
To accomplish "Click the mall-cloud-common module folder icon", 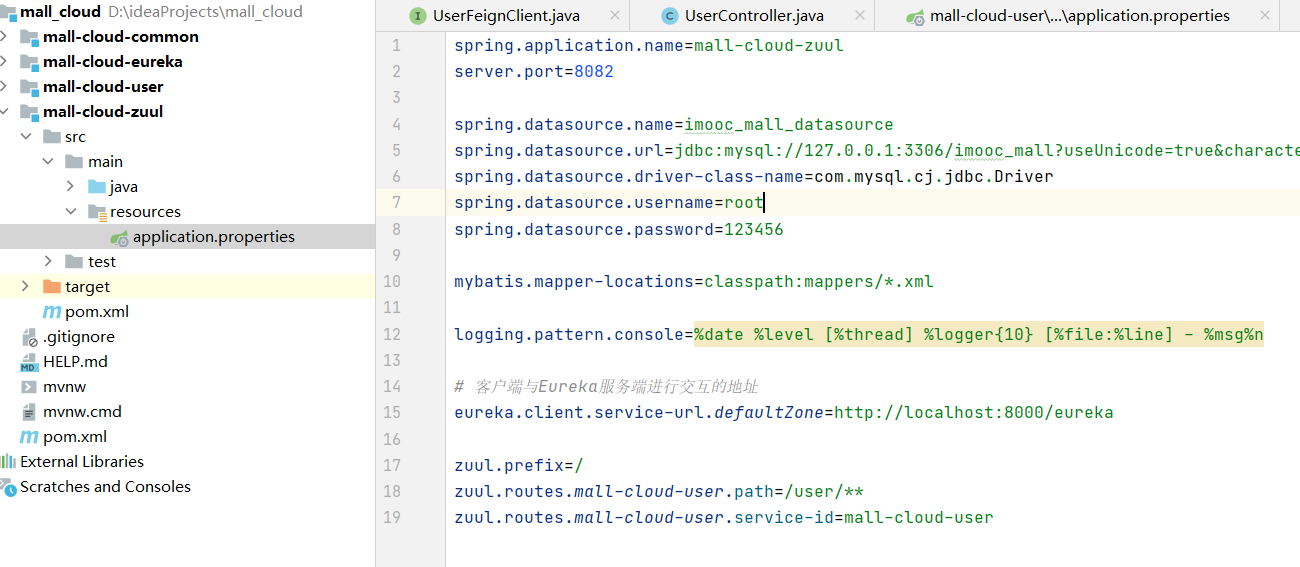I will tap(29, 37).
